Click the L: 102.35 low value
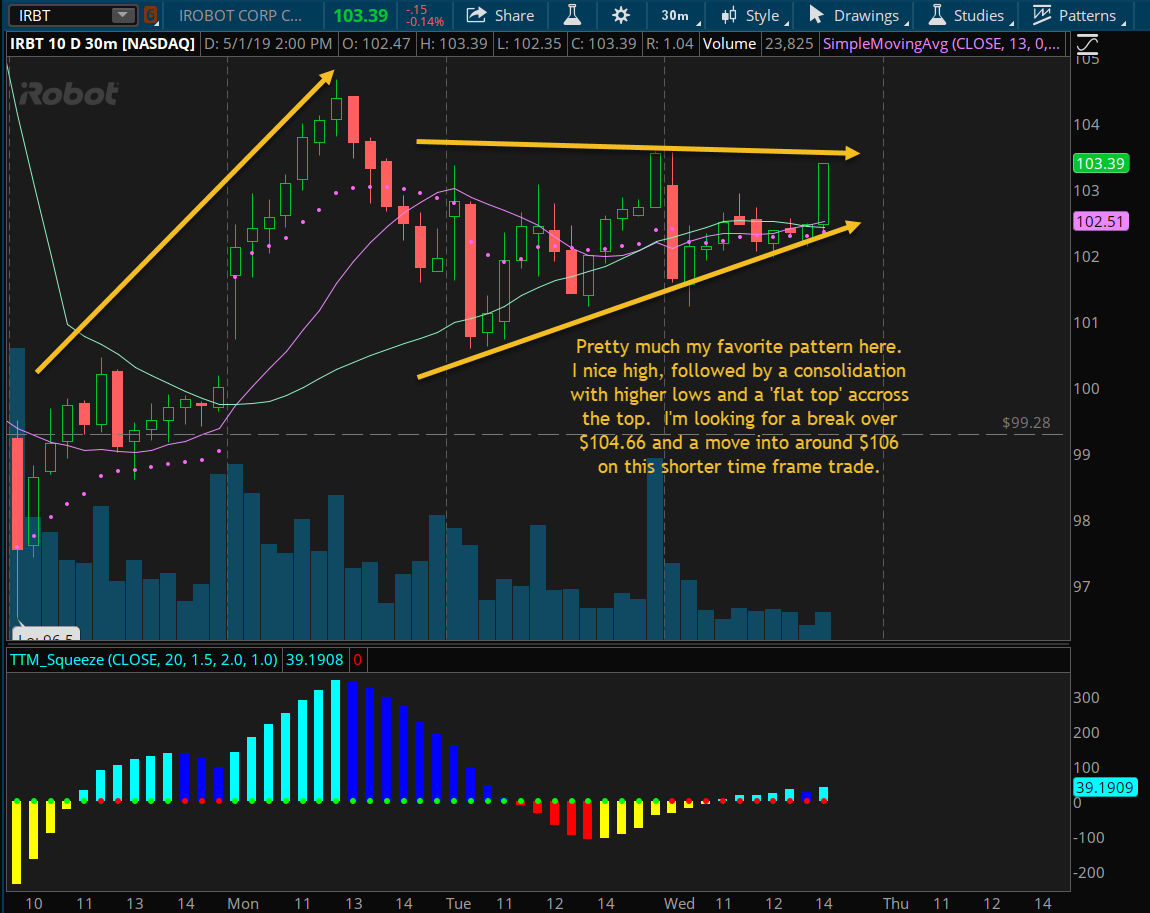The image size is (1150, 913). click(x=529, y=44)
